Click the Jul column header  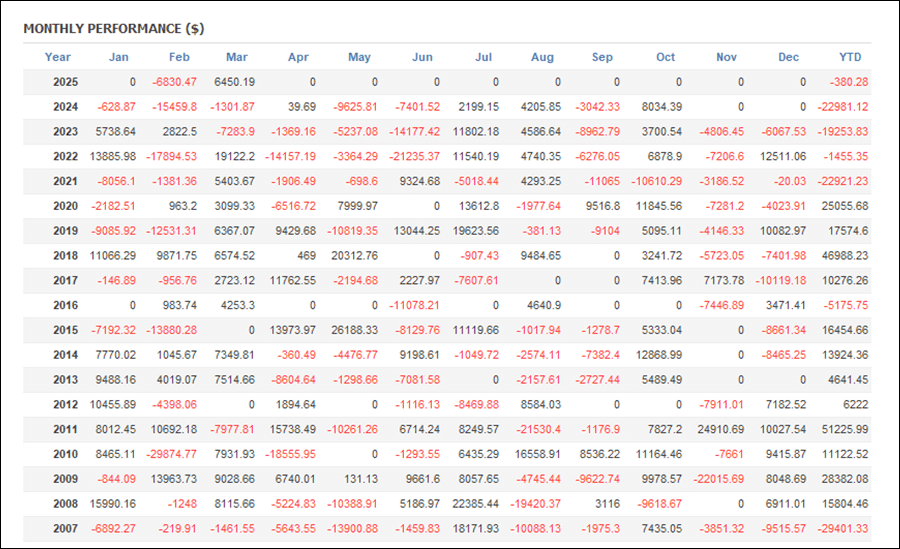click(483, 57)
